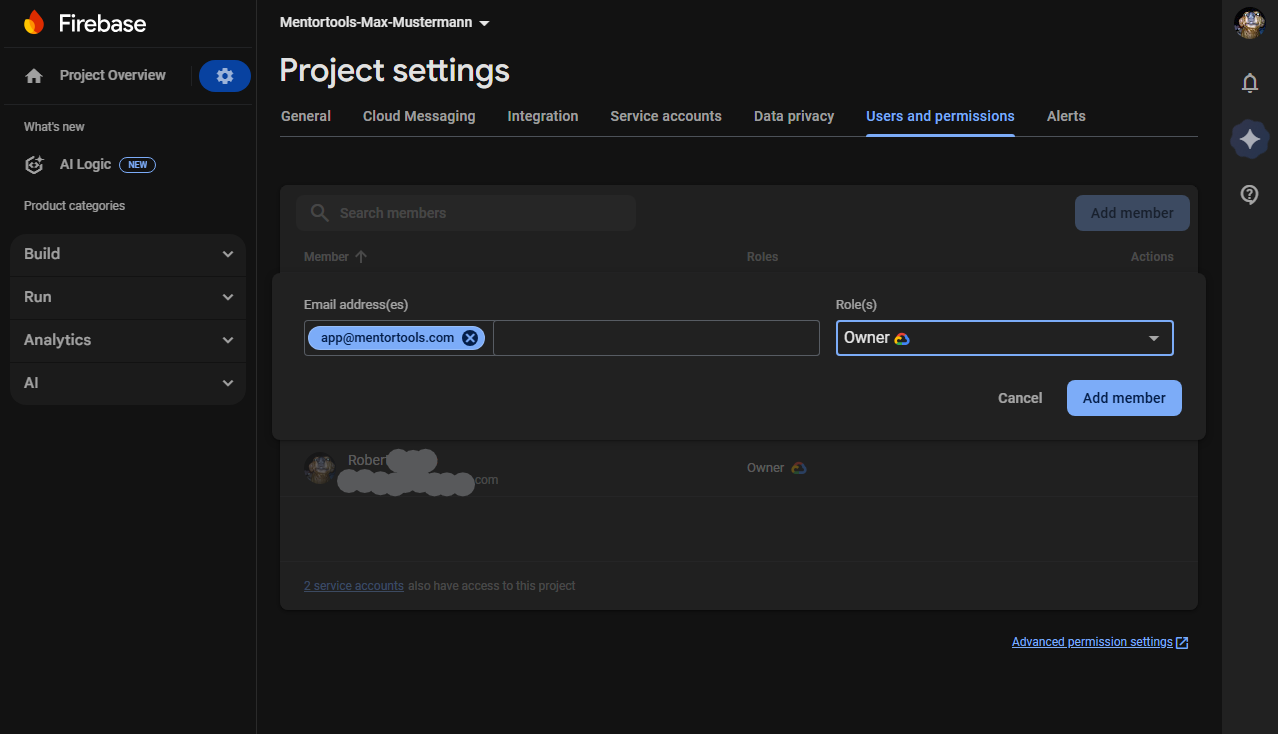The height and width of the screenshot is (734, 1278).
Task: Click the Project settings heading
Action: (395, 70)
